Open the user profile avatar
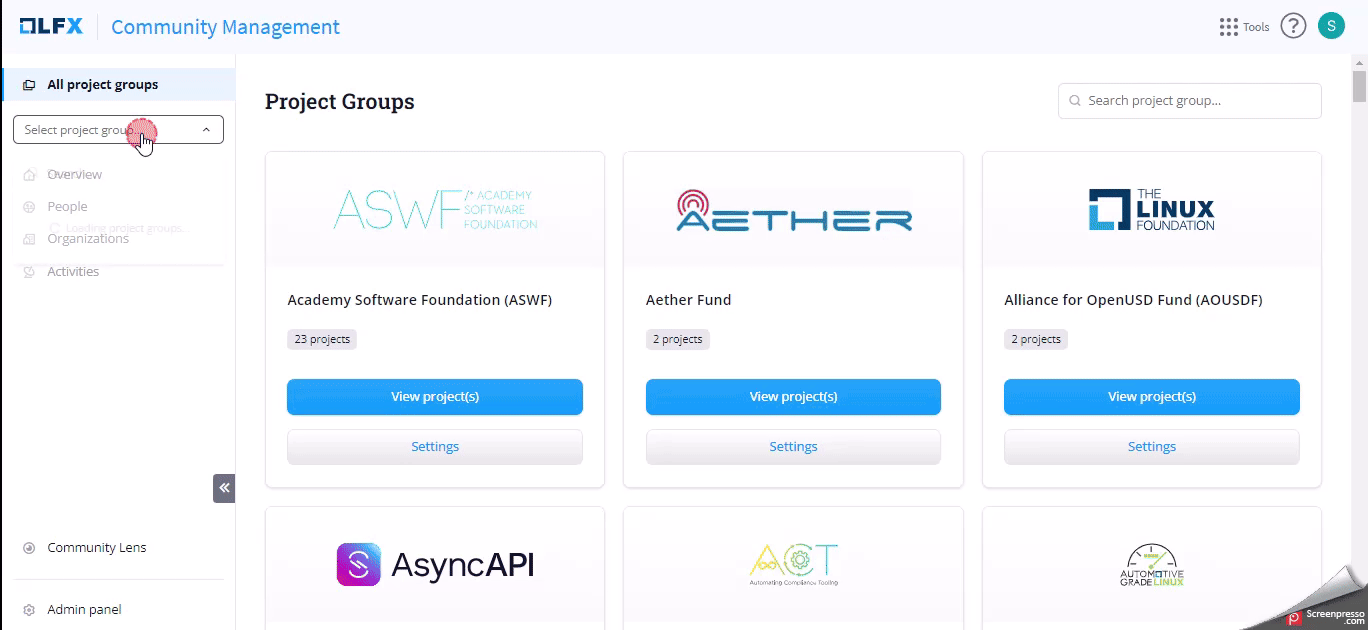The height and width of the screenshot is (630, 1368). pos(1331,27)
